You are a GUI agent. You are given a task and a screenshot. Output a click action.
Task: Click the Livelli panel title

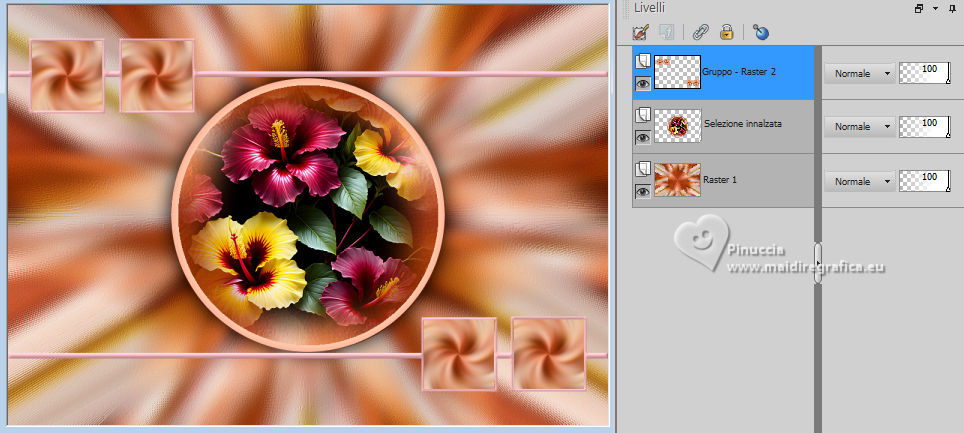point(649,8)
